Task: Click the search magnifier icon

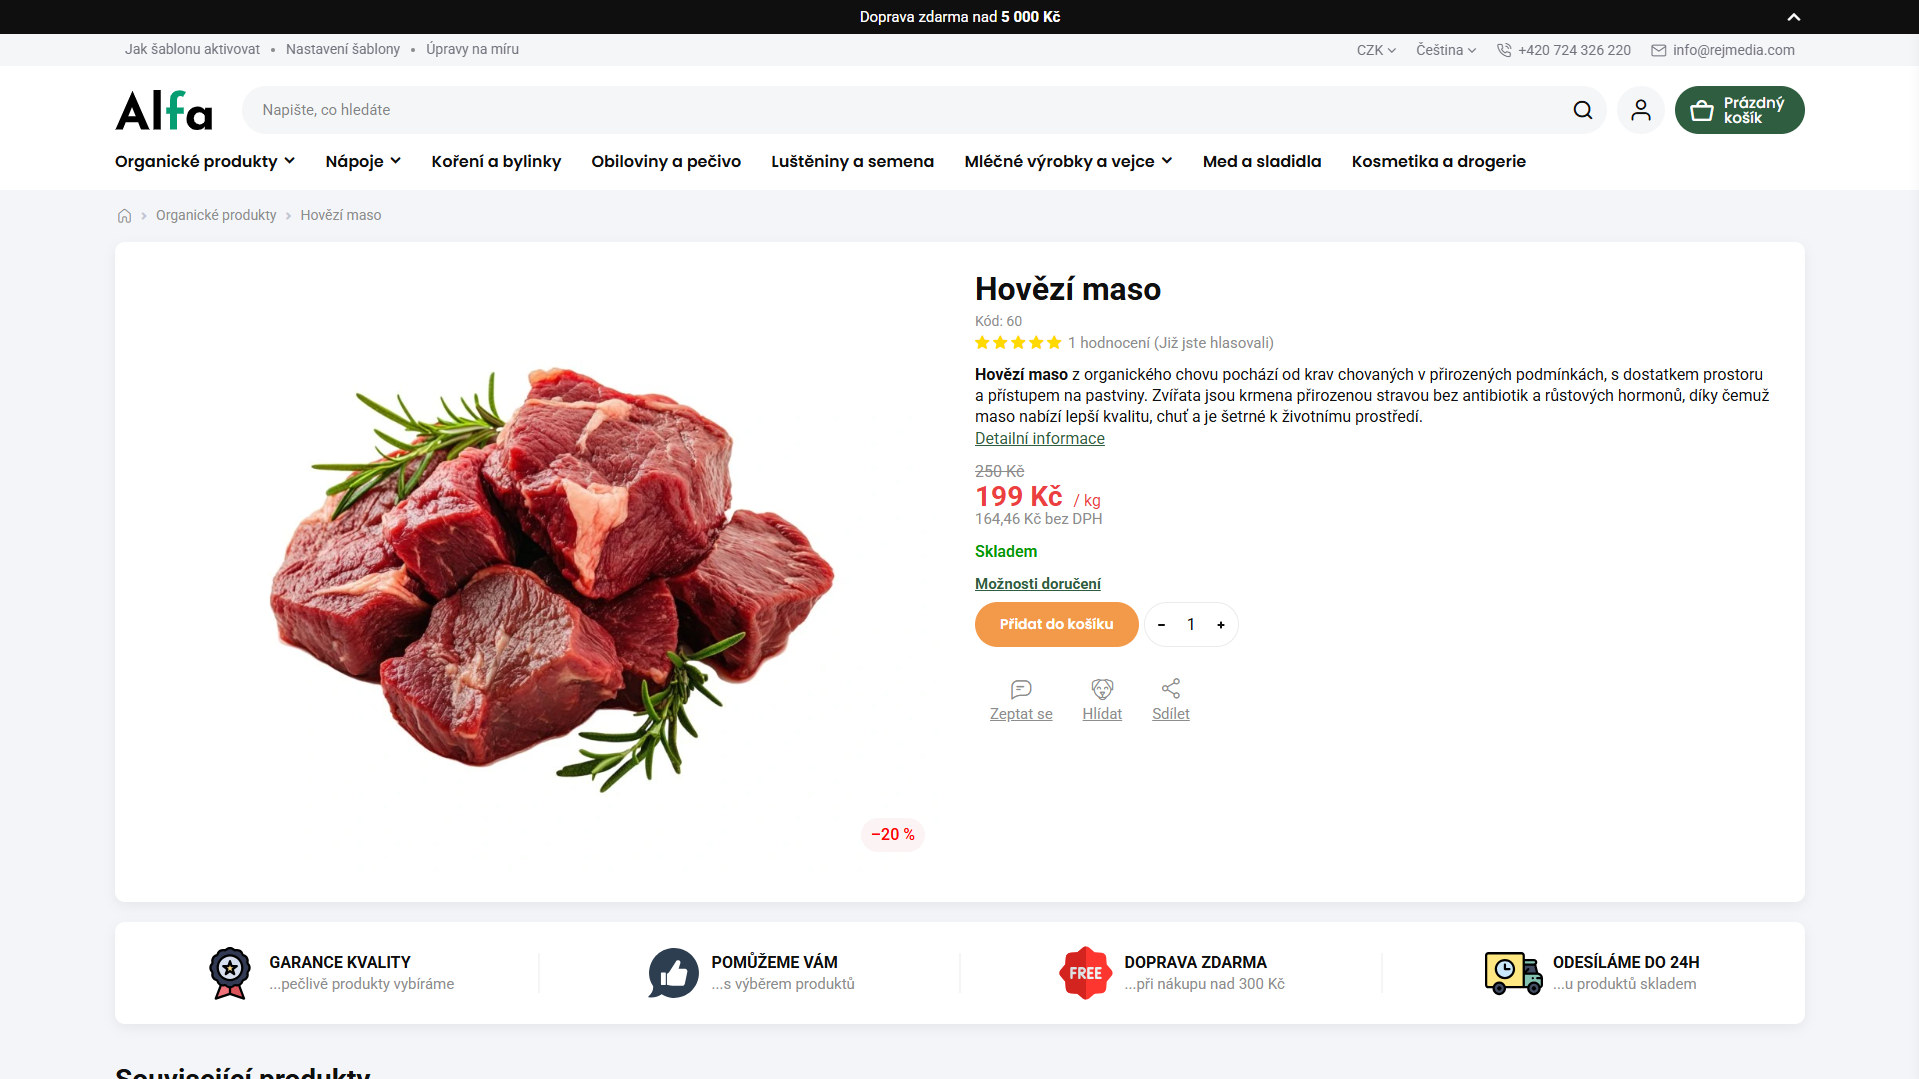Action: [1582, 110]
